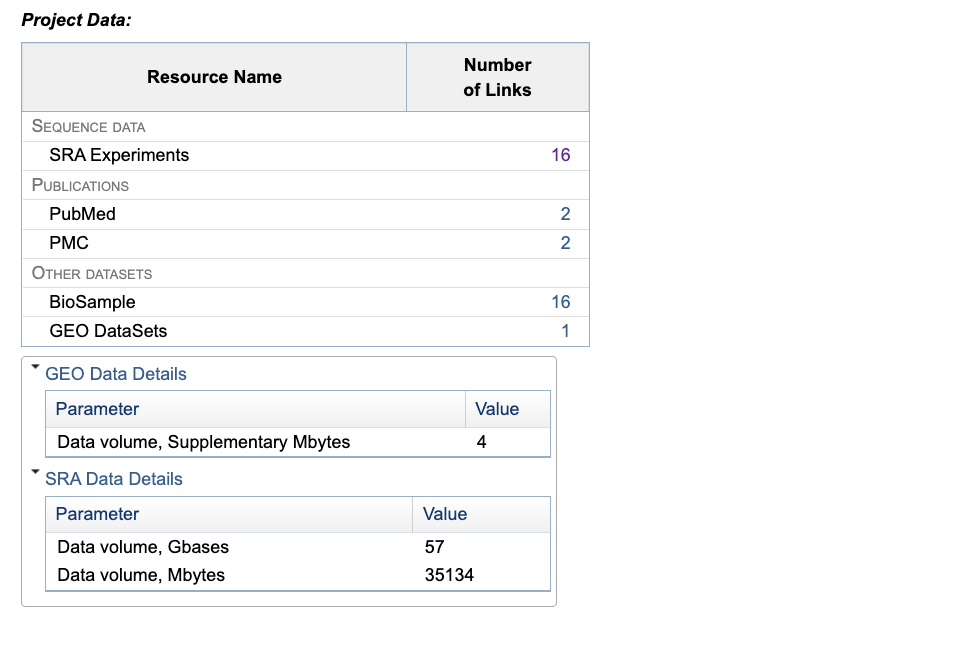Open the BioSample link count 16
This screenshot has height=661, width=979.
pyautogui.click(x=560, y=302)
